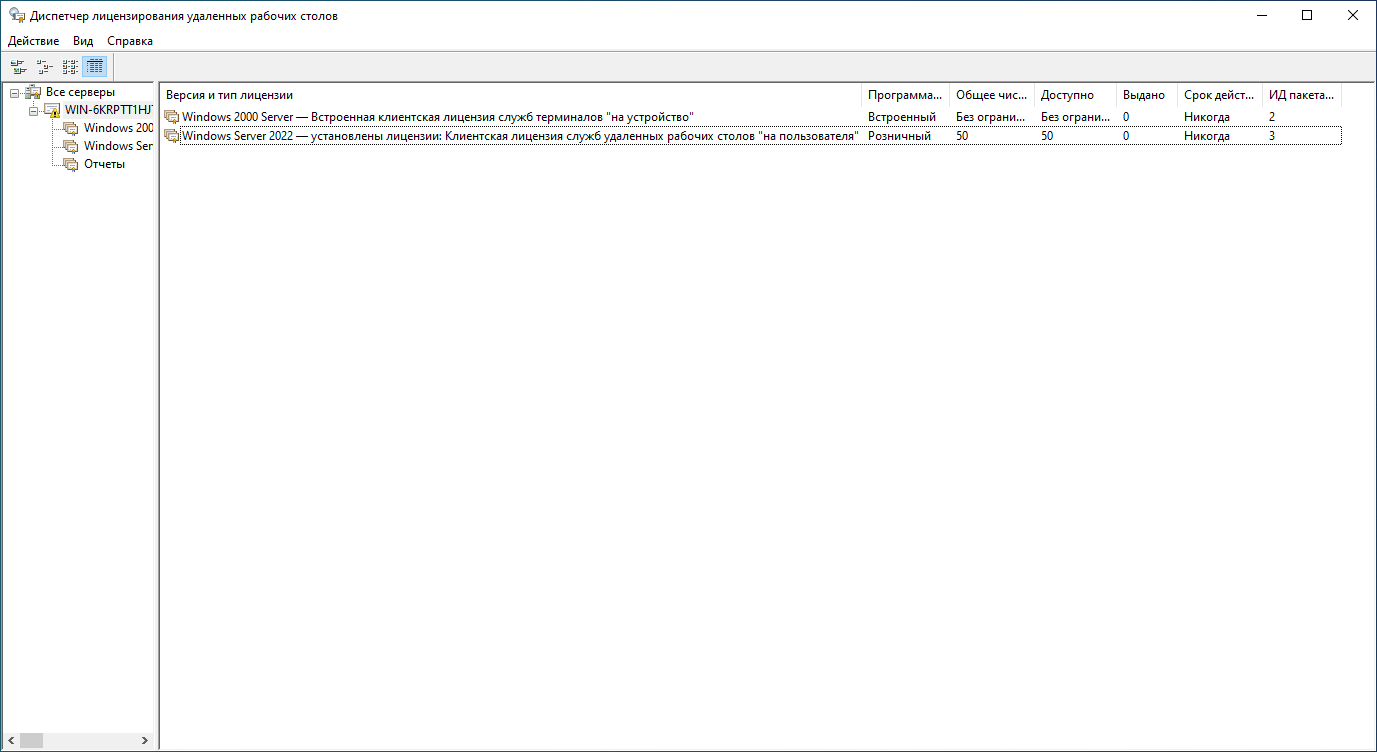Screen dimensions: 1377x752
Task: Sort by Версия и тип лицензии column header
Action: click(x=511, y=95)
